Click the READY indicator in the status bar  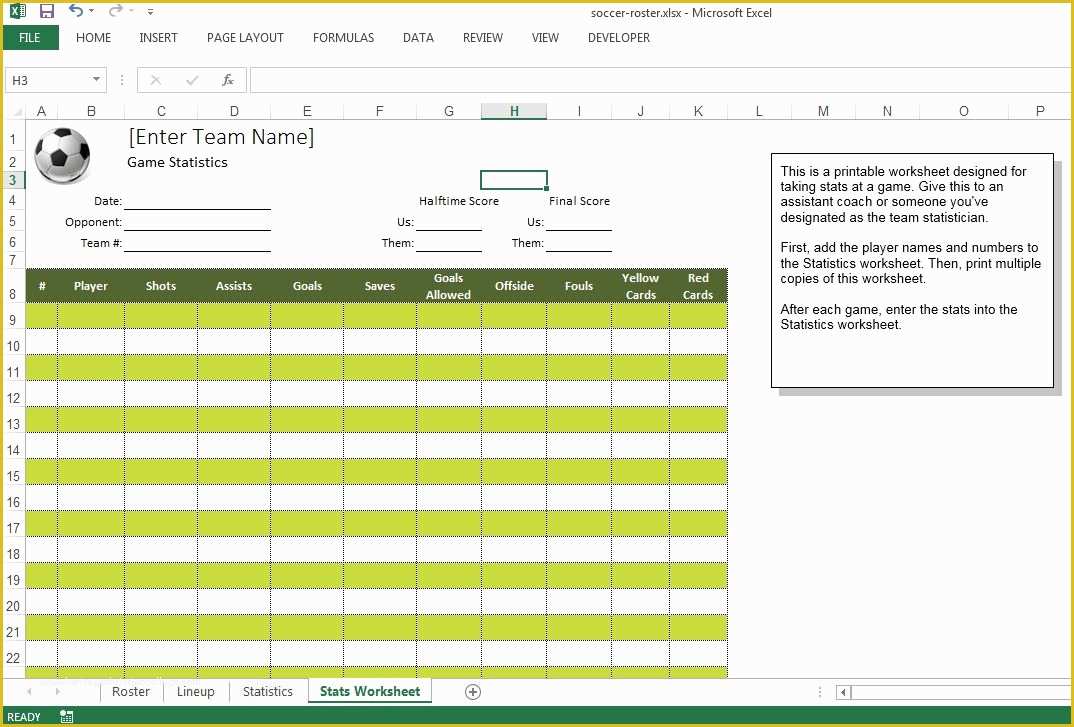[22, 716]
